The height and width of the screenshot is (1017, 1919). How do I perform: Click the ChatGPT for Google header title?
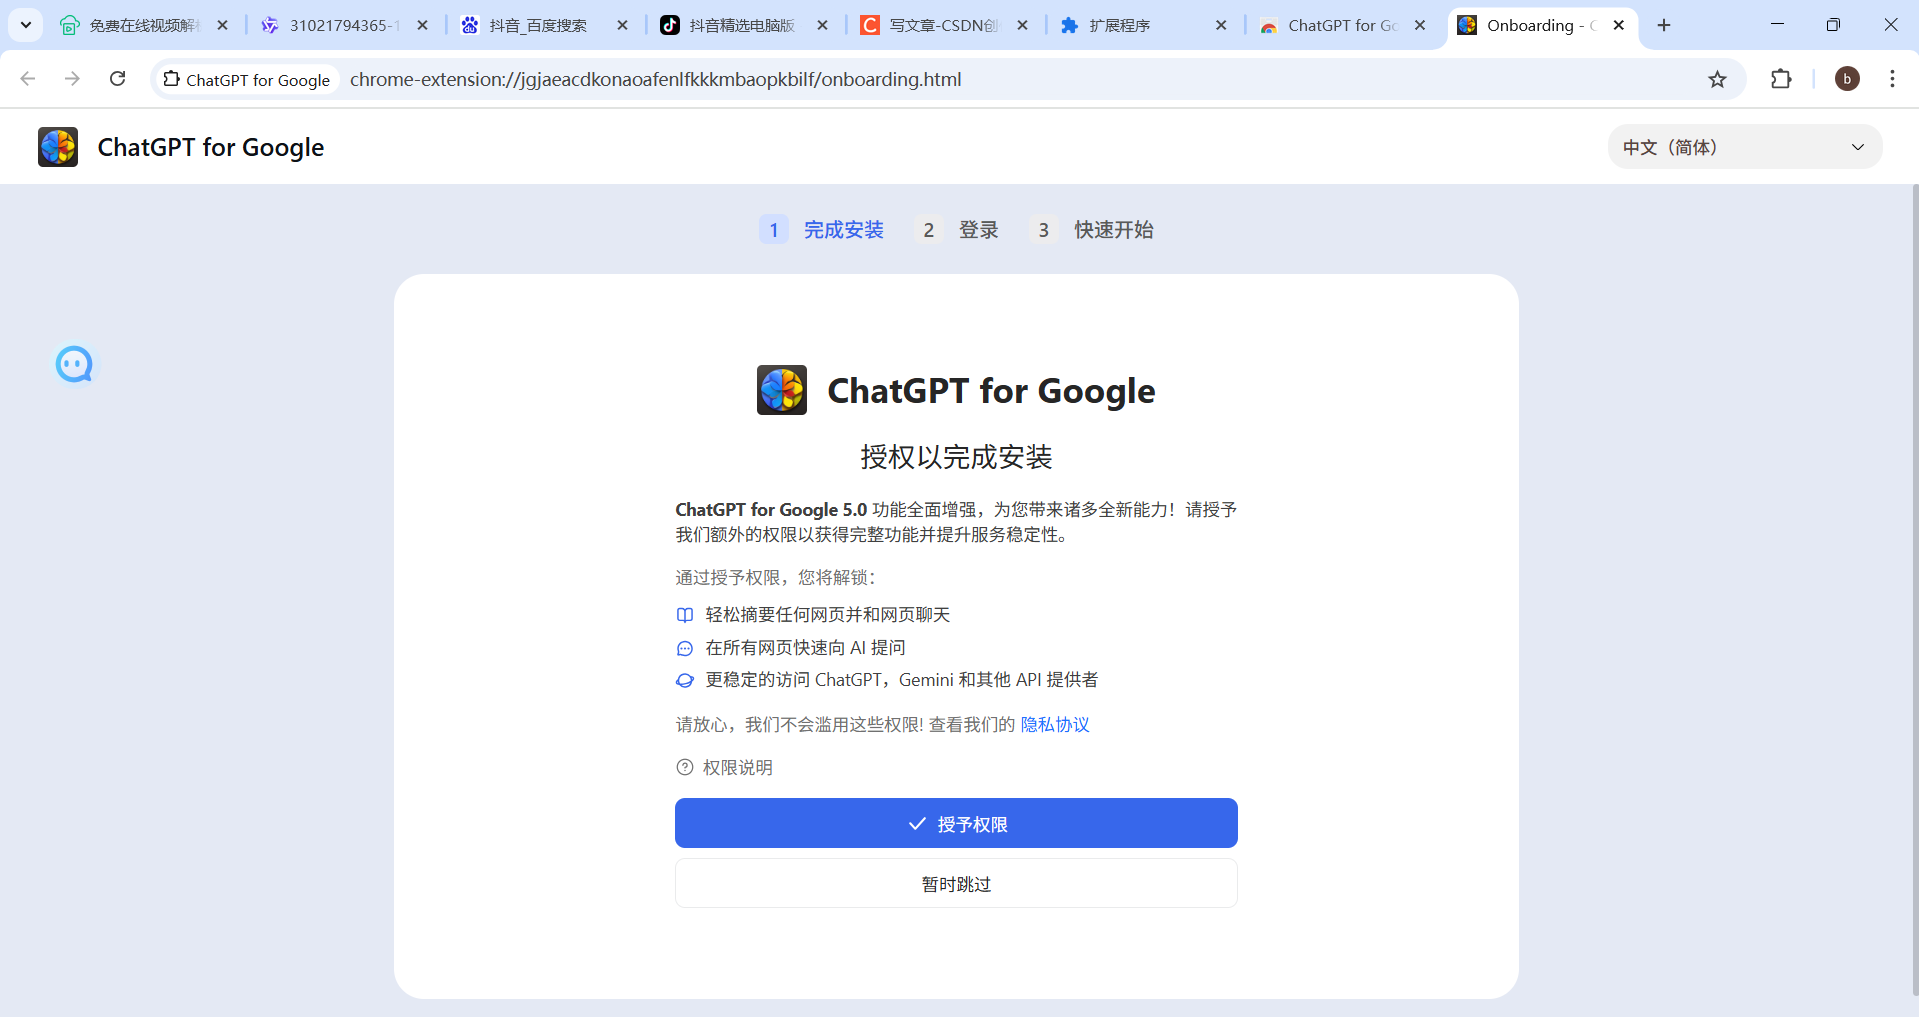(x=211, y=147)
